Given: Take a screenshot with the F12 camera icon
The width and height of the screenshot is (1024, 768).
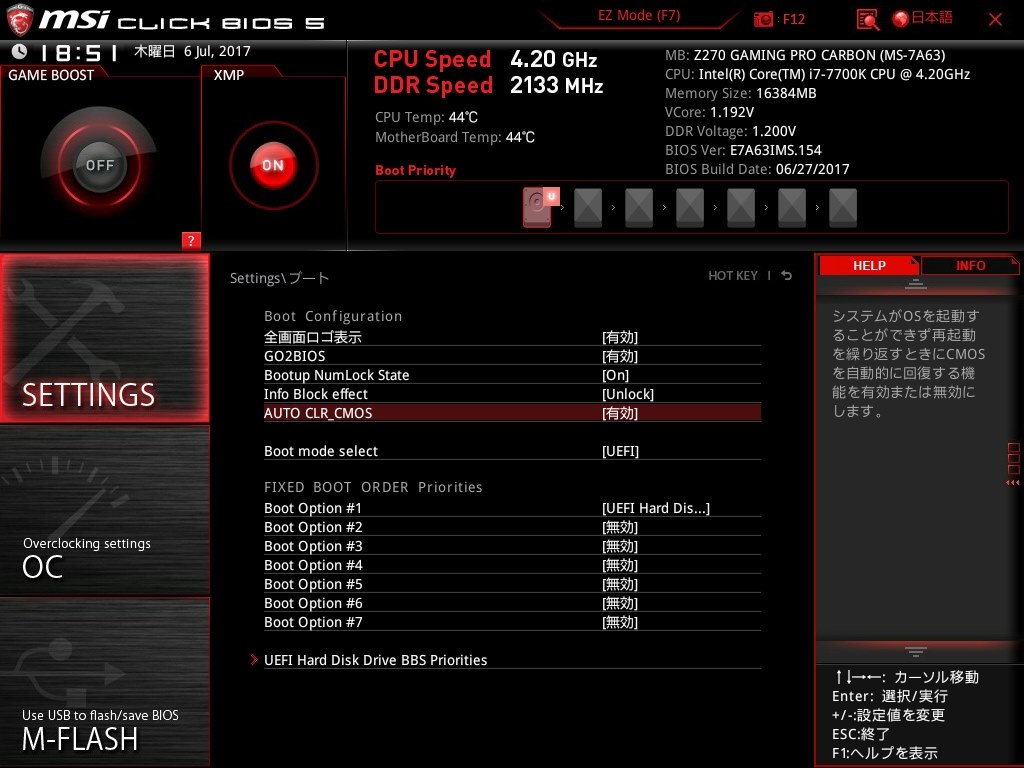Looking at the screenshot, I should click(x=763, y=19).
